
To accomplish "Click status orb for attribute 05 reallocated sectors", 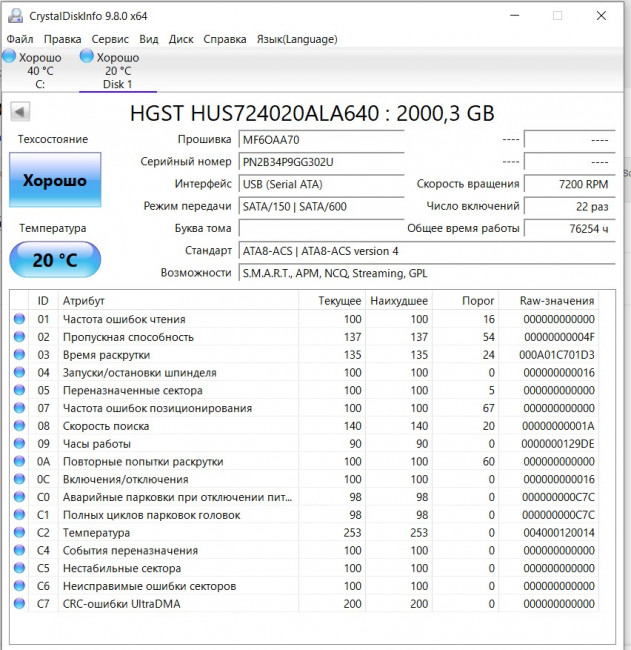I will 19,390.
